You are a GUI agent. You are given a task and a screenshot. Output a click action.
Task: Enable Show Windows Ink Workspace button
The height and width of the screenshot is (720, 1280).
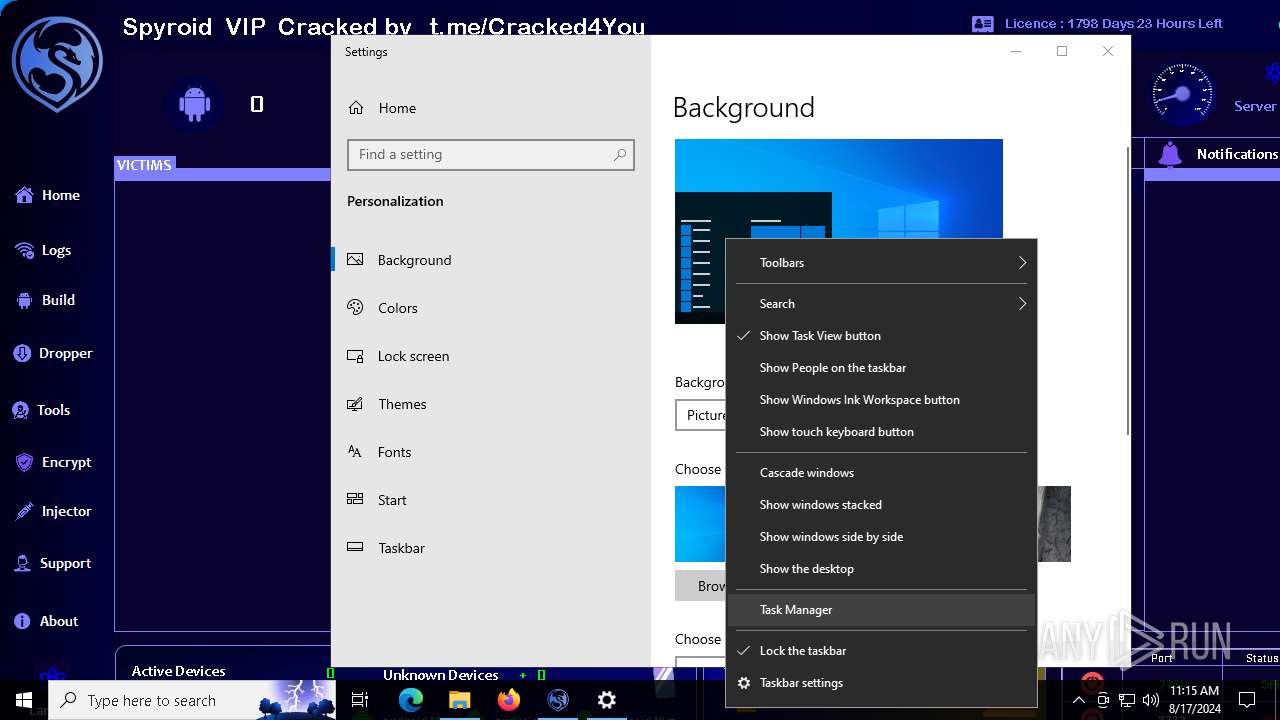coord(881,400)
